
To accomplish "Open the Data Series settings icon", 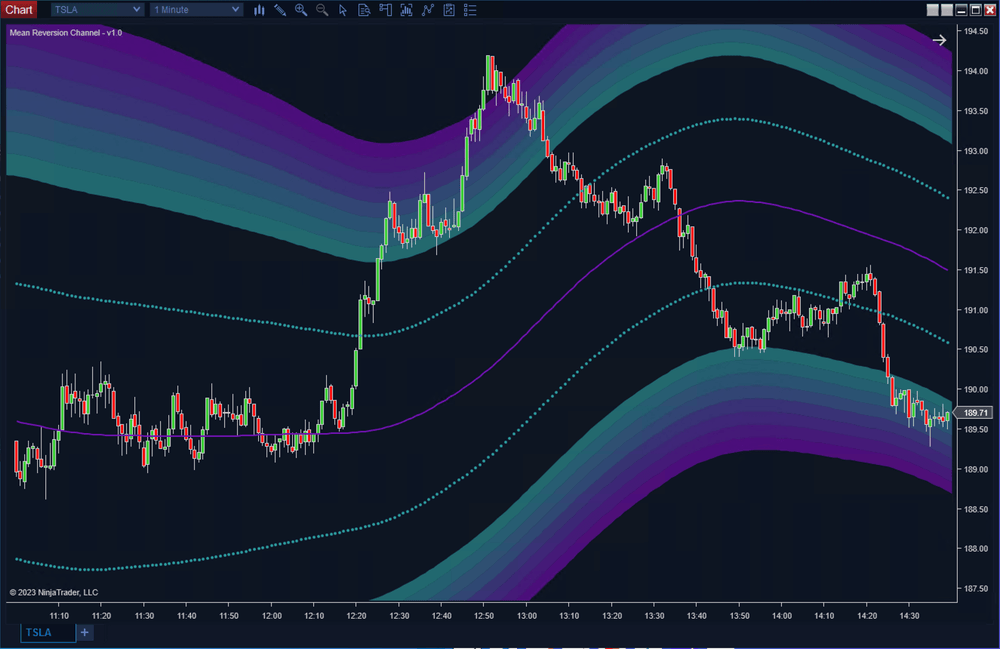I will click(364, 10).
